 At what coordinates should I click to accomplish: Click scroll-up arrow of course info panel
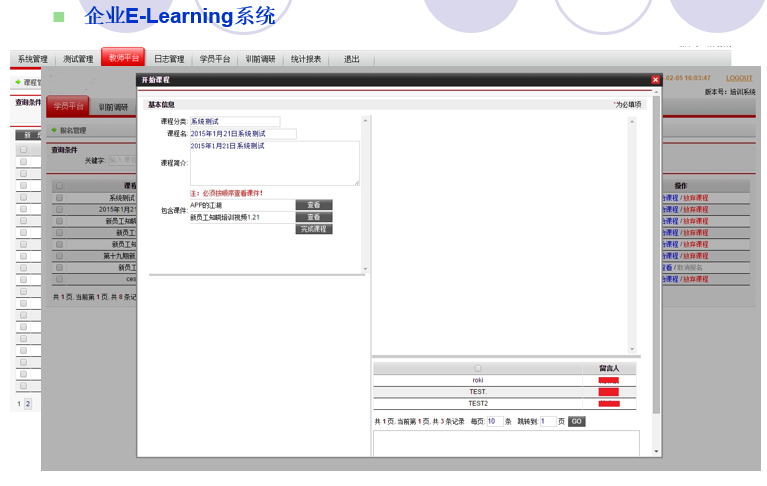point(365,121)
